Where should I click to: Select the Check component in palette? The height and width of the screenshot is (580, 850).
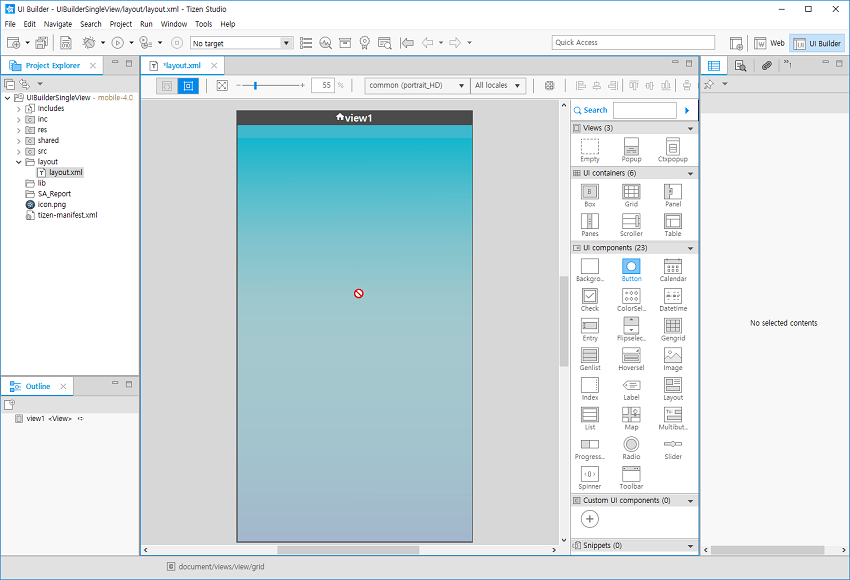[x=590, y=297]
